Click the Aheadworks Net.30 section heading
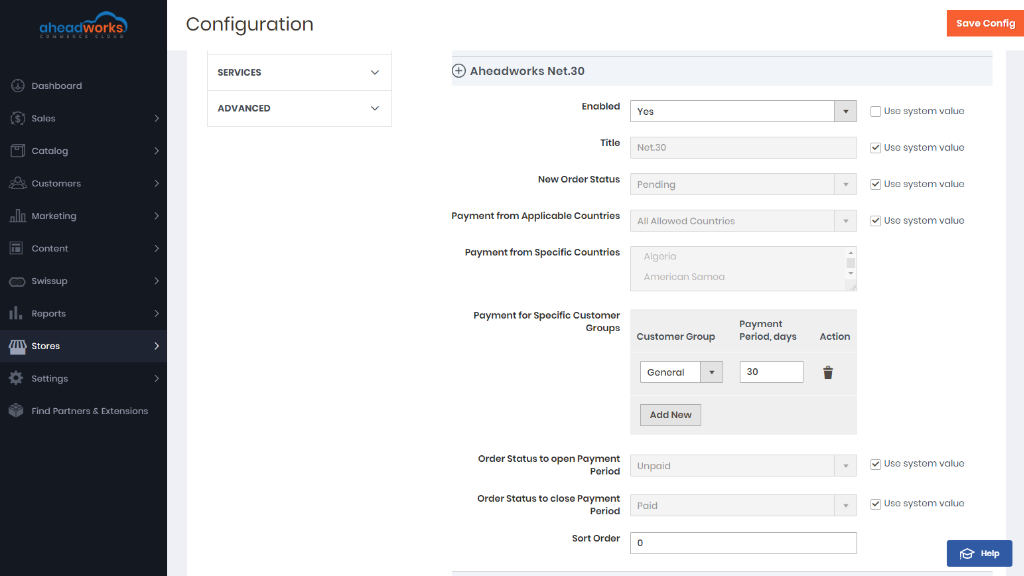This screenshot has width=1024, height=576. coord(527,71)
